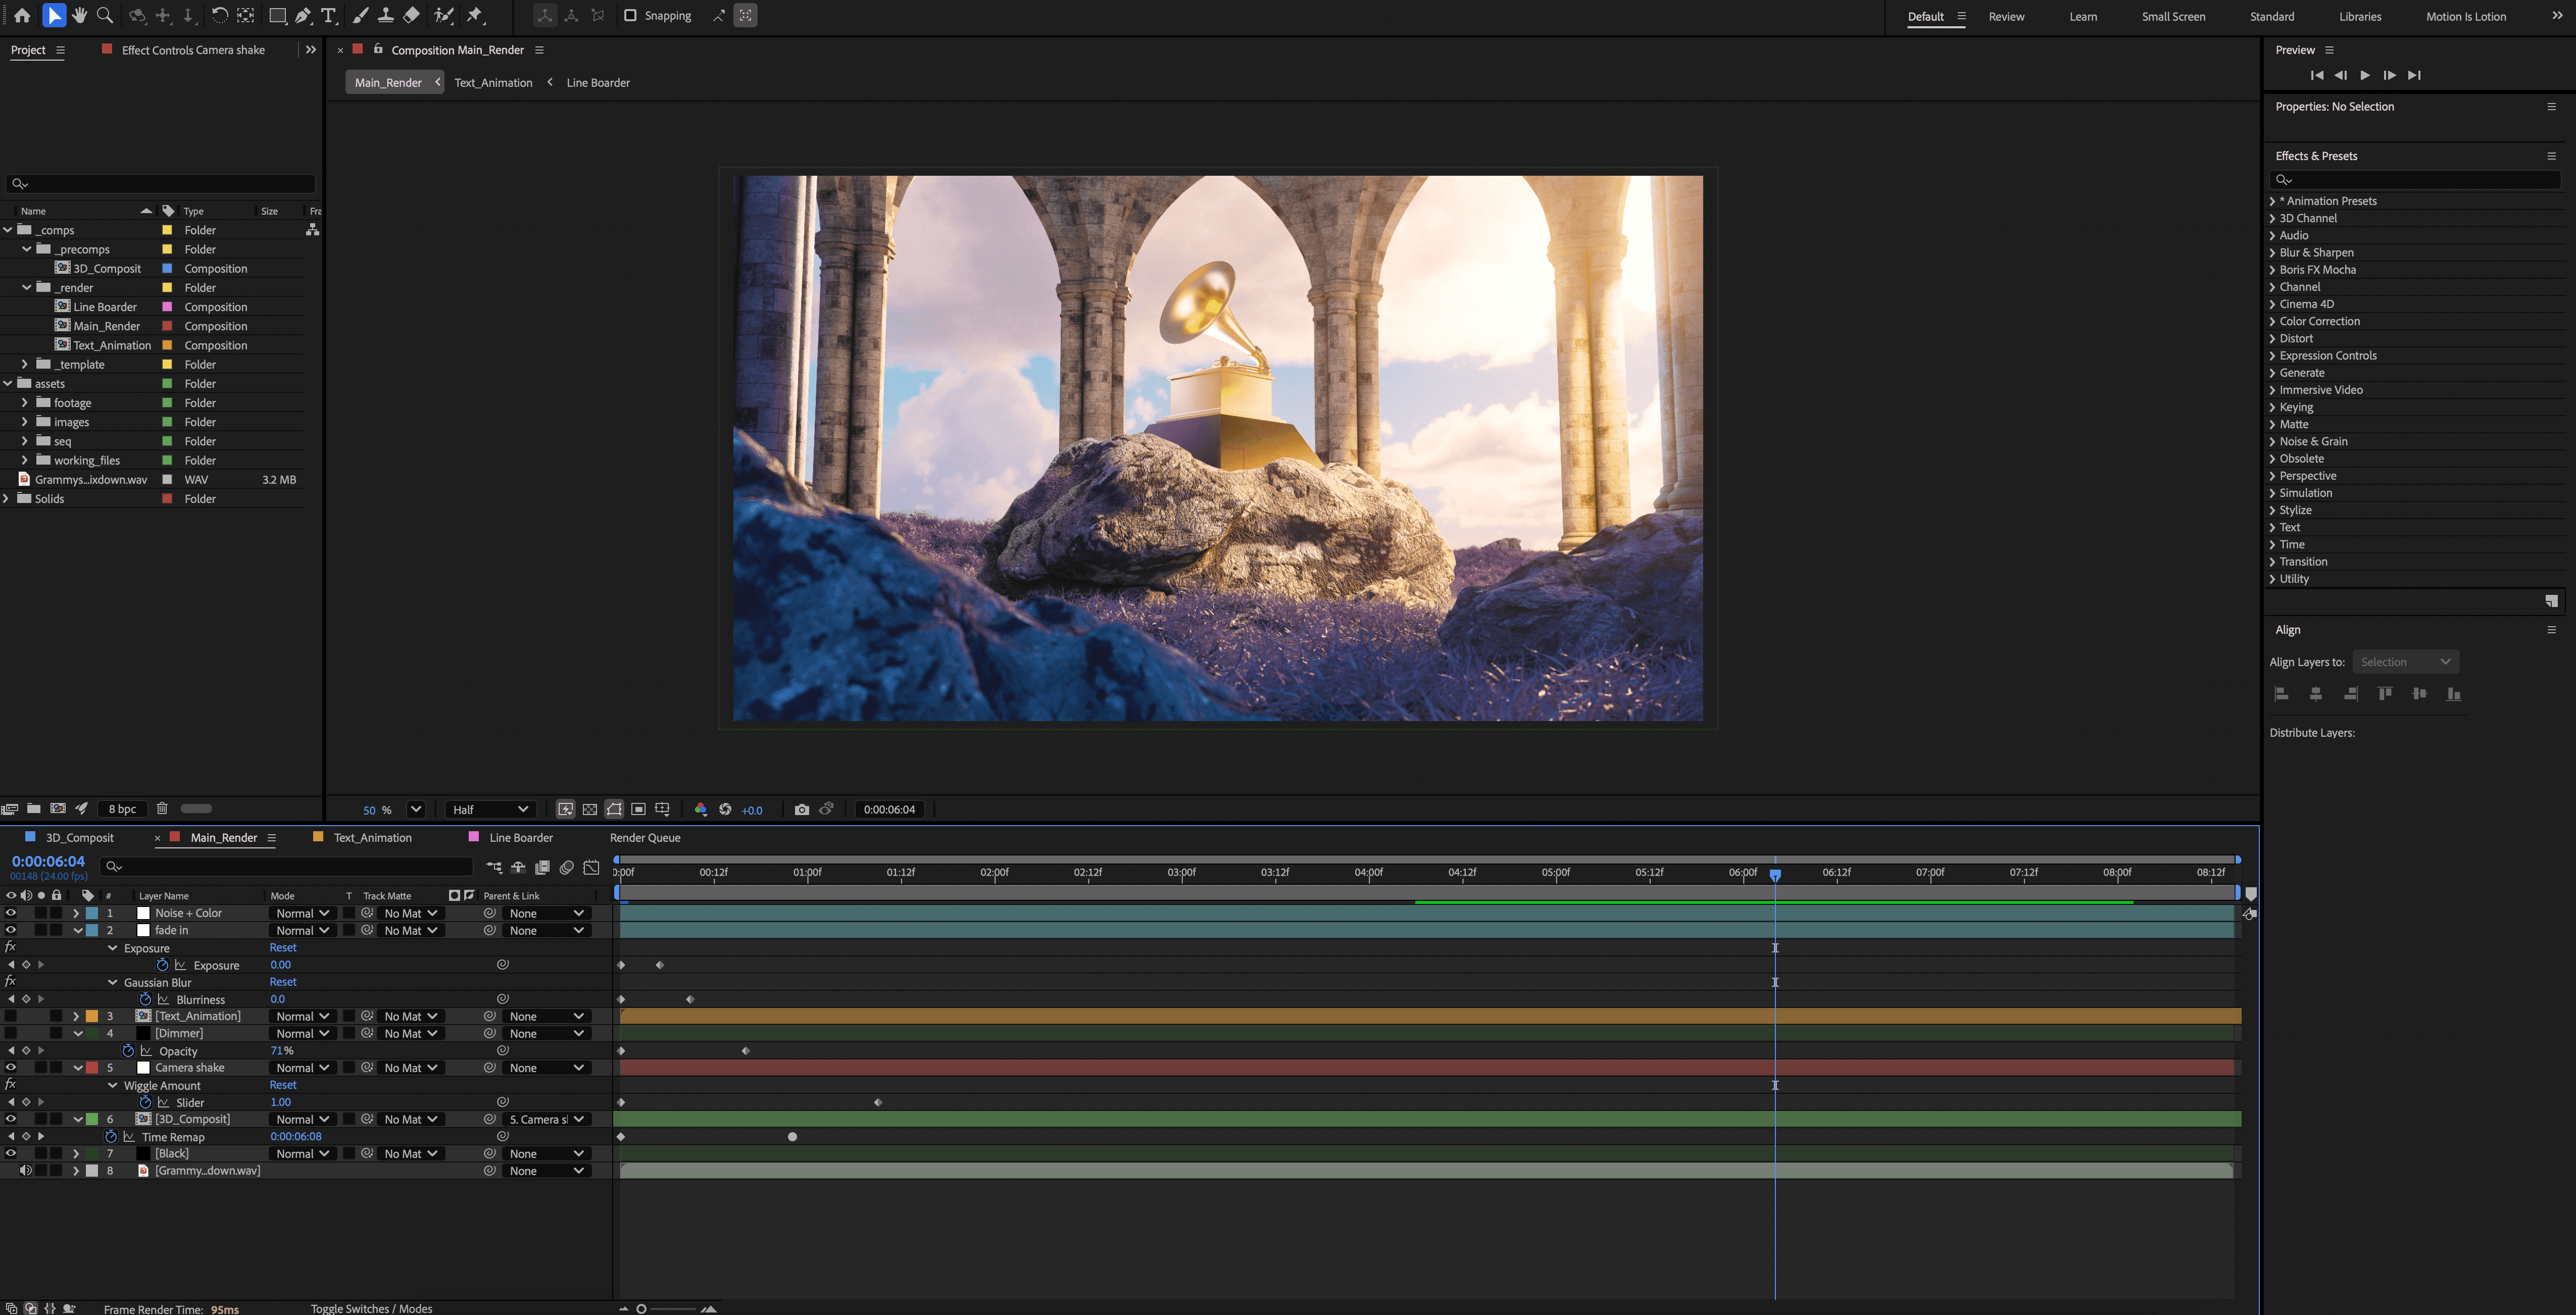The width and height of the screenshot is (2576, 1315).
Task: Click the Delete trash icon in Project panel
Action: click(162, 808)
